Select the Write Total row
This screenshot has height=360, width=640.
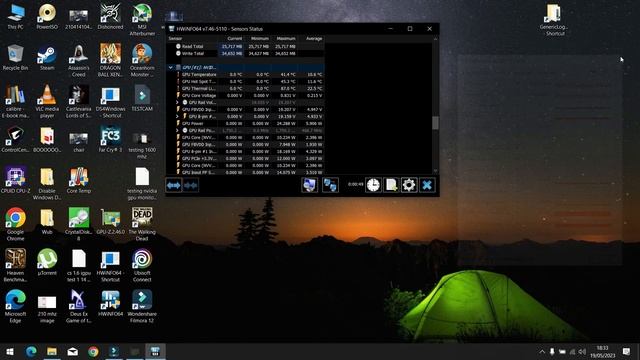pos(246,53)
